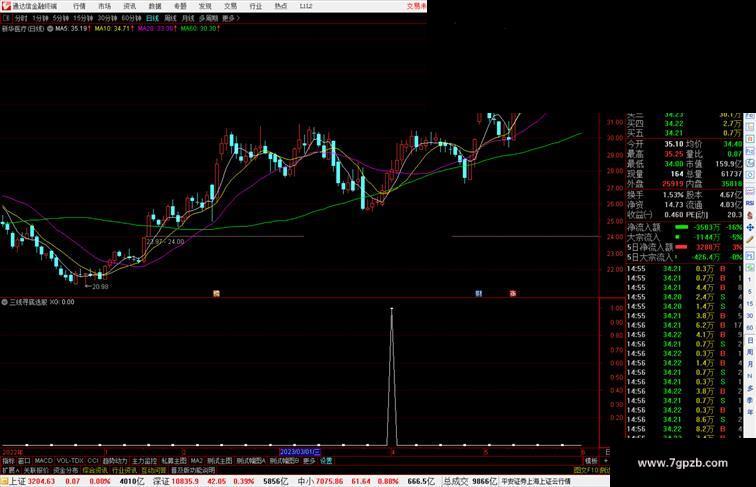Click the highlighted date 2023/03/01 on the axis
This screenshot has height=487, width=756.
click(x=300, y=452)
